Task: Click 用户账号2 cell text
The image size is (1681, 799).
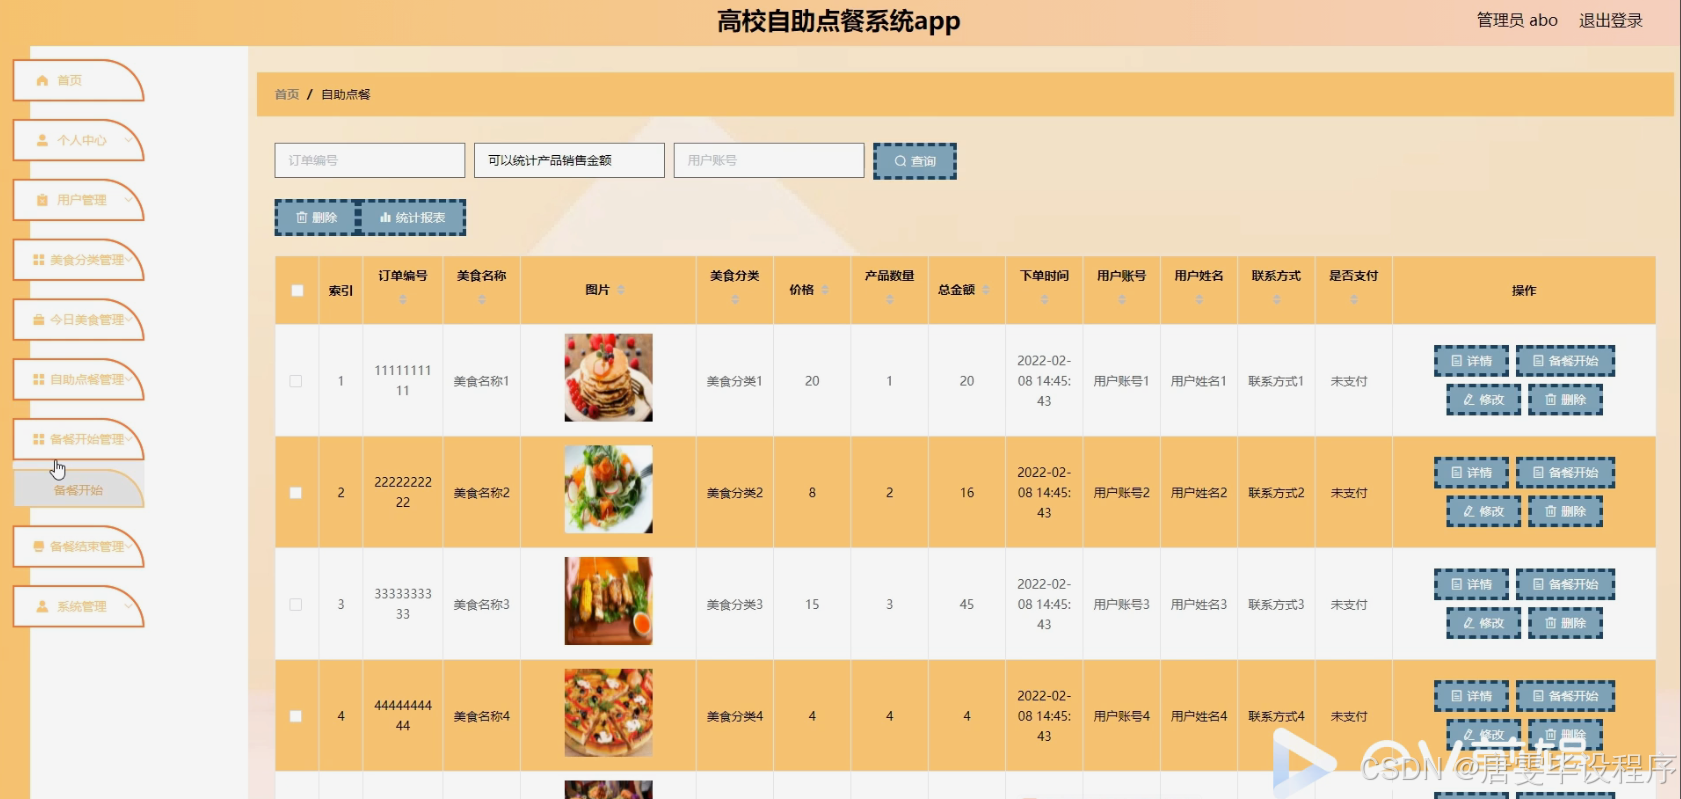Action: tap(1122, 493)
